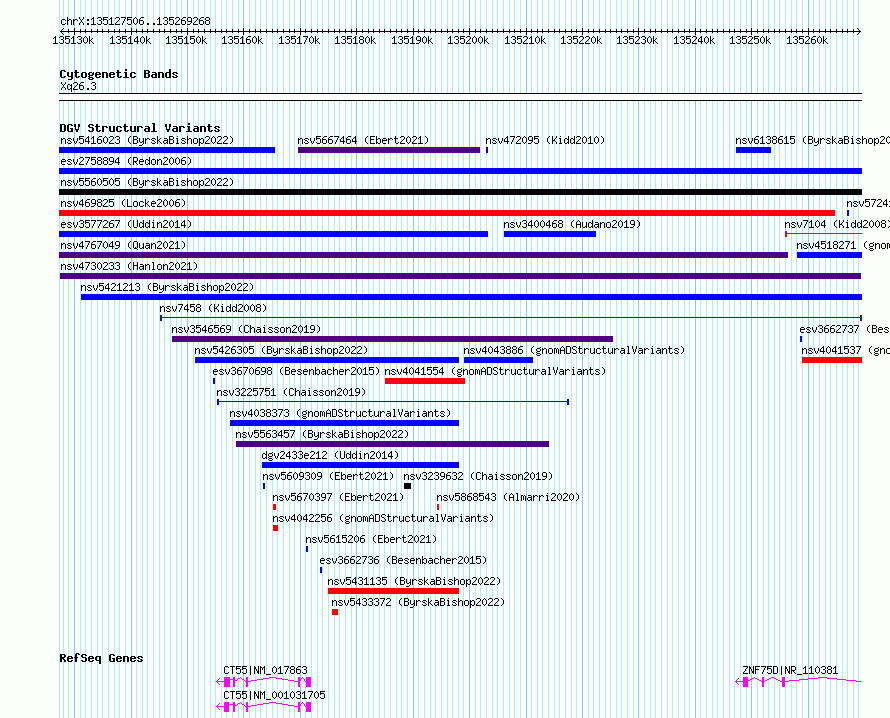Click nsv3546569 (Chaisson2019) label

(x=246, y=329)
